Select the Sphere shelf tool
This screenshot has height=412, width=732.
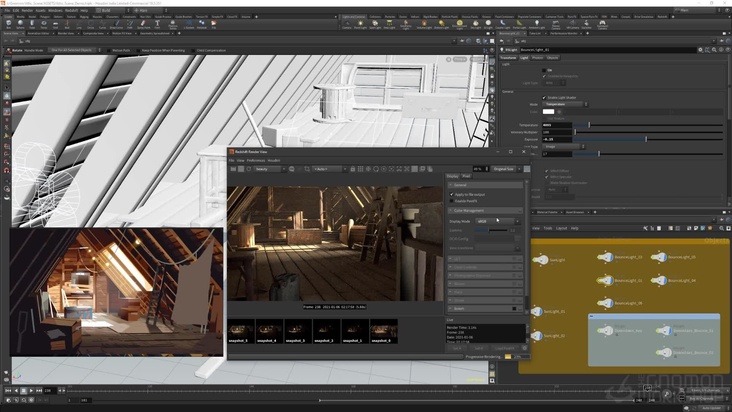tap(20, 24)
